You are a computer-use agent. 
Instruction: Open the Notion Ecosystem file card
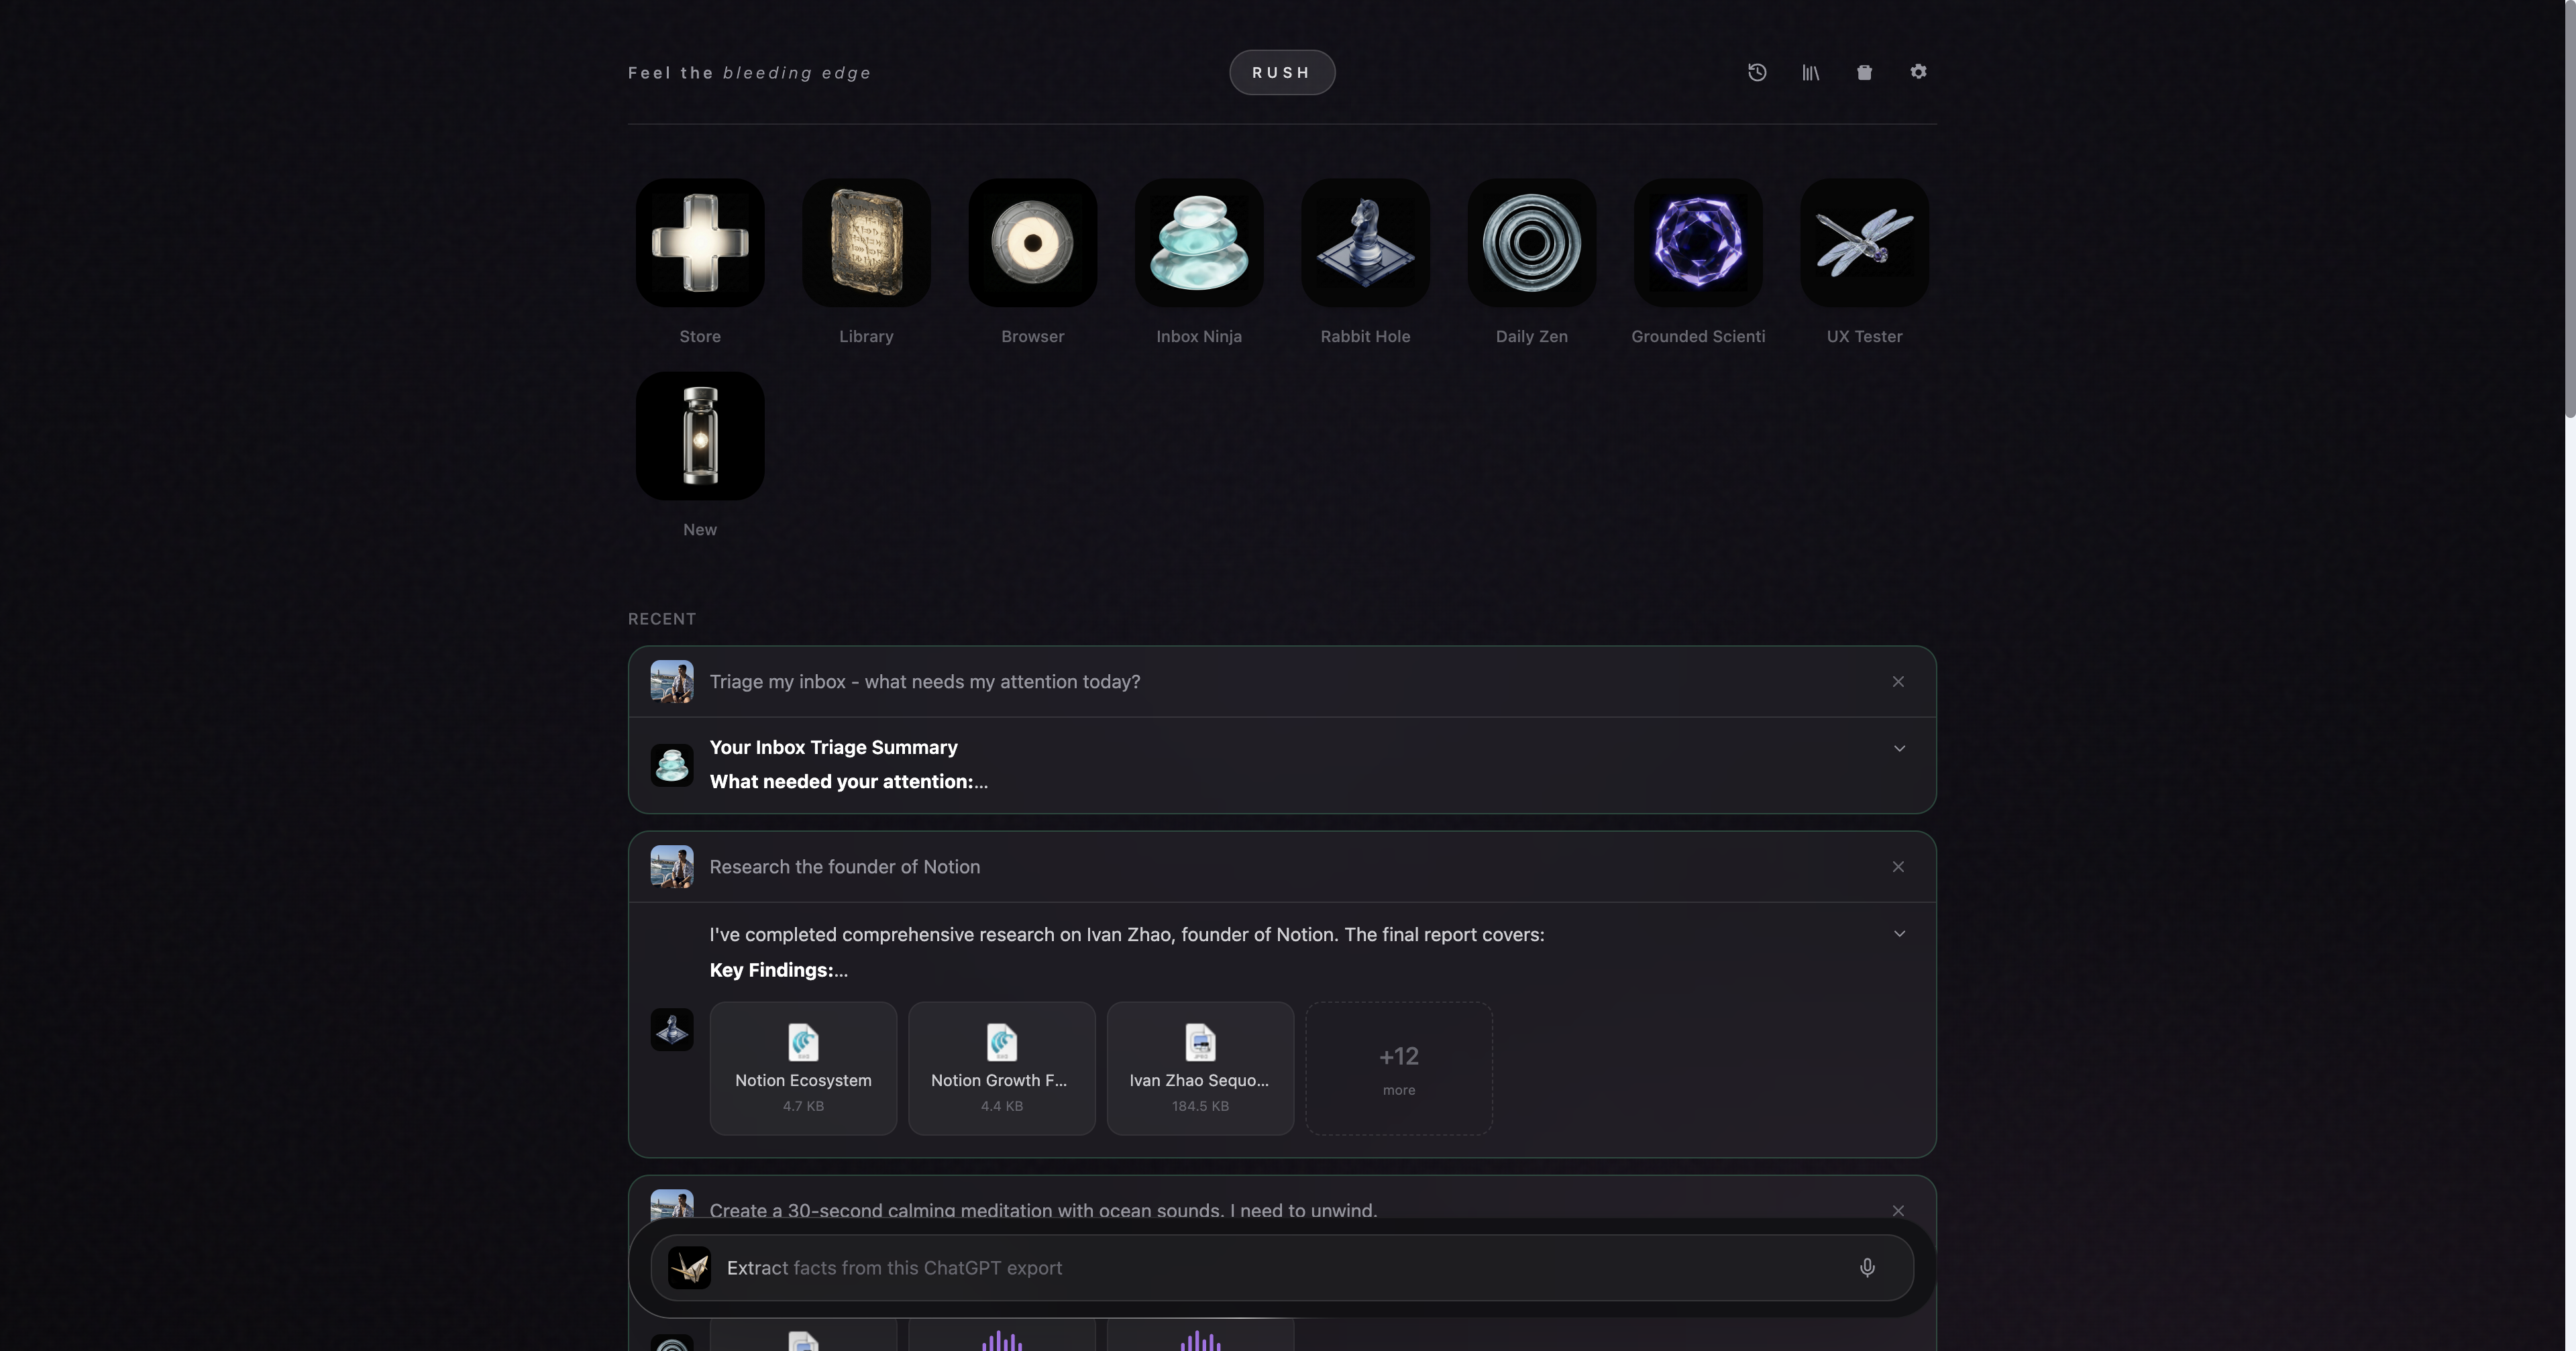[x=803, y=1068]
